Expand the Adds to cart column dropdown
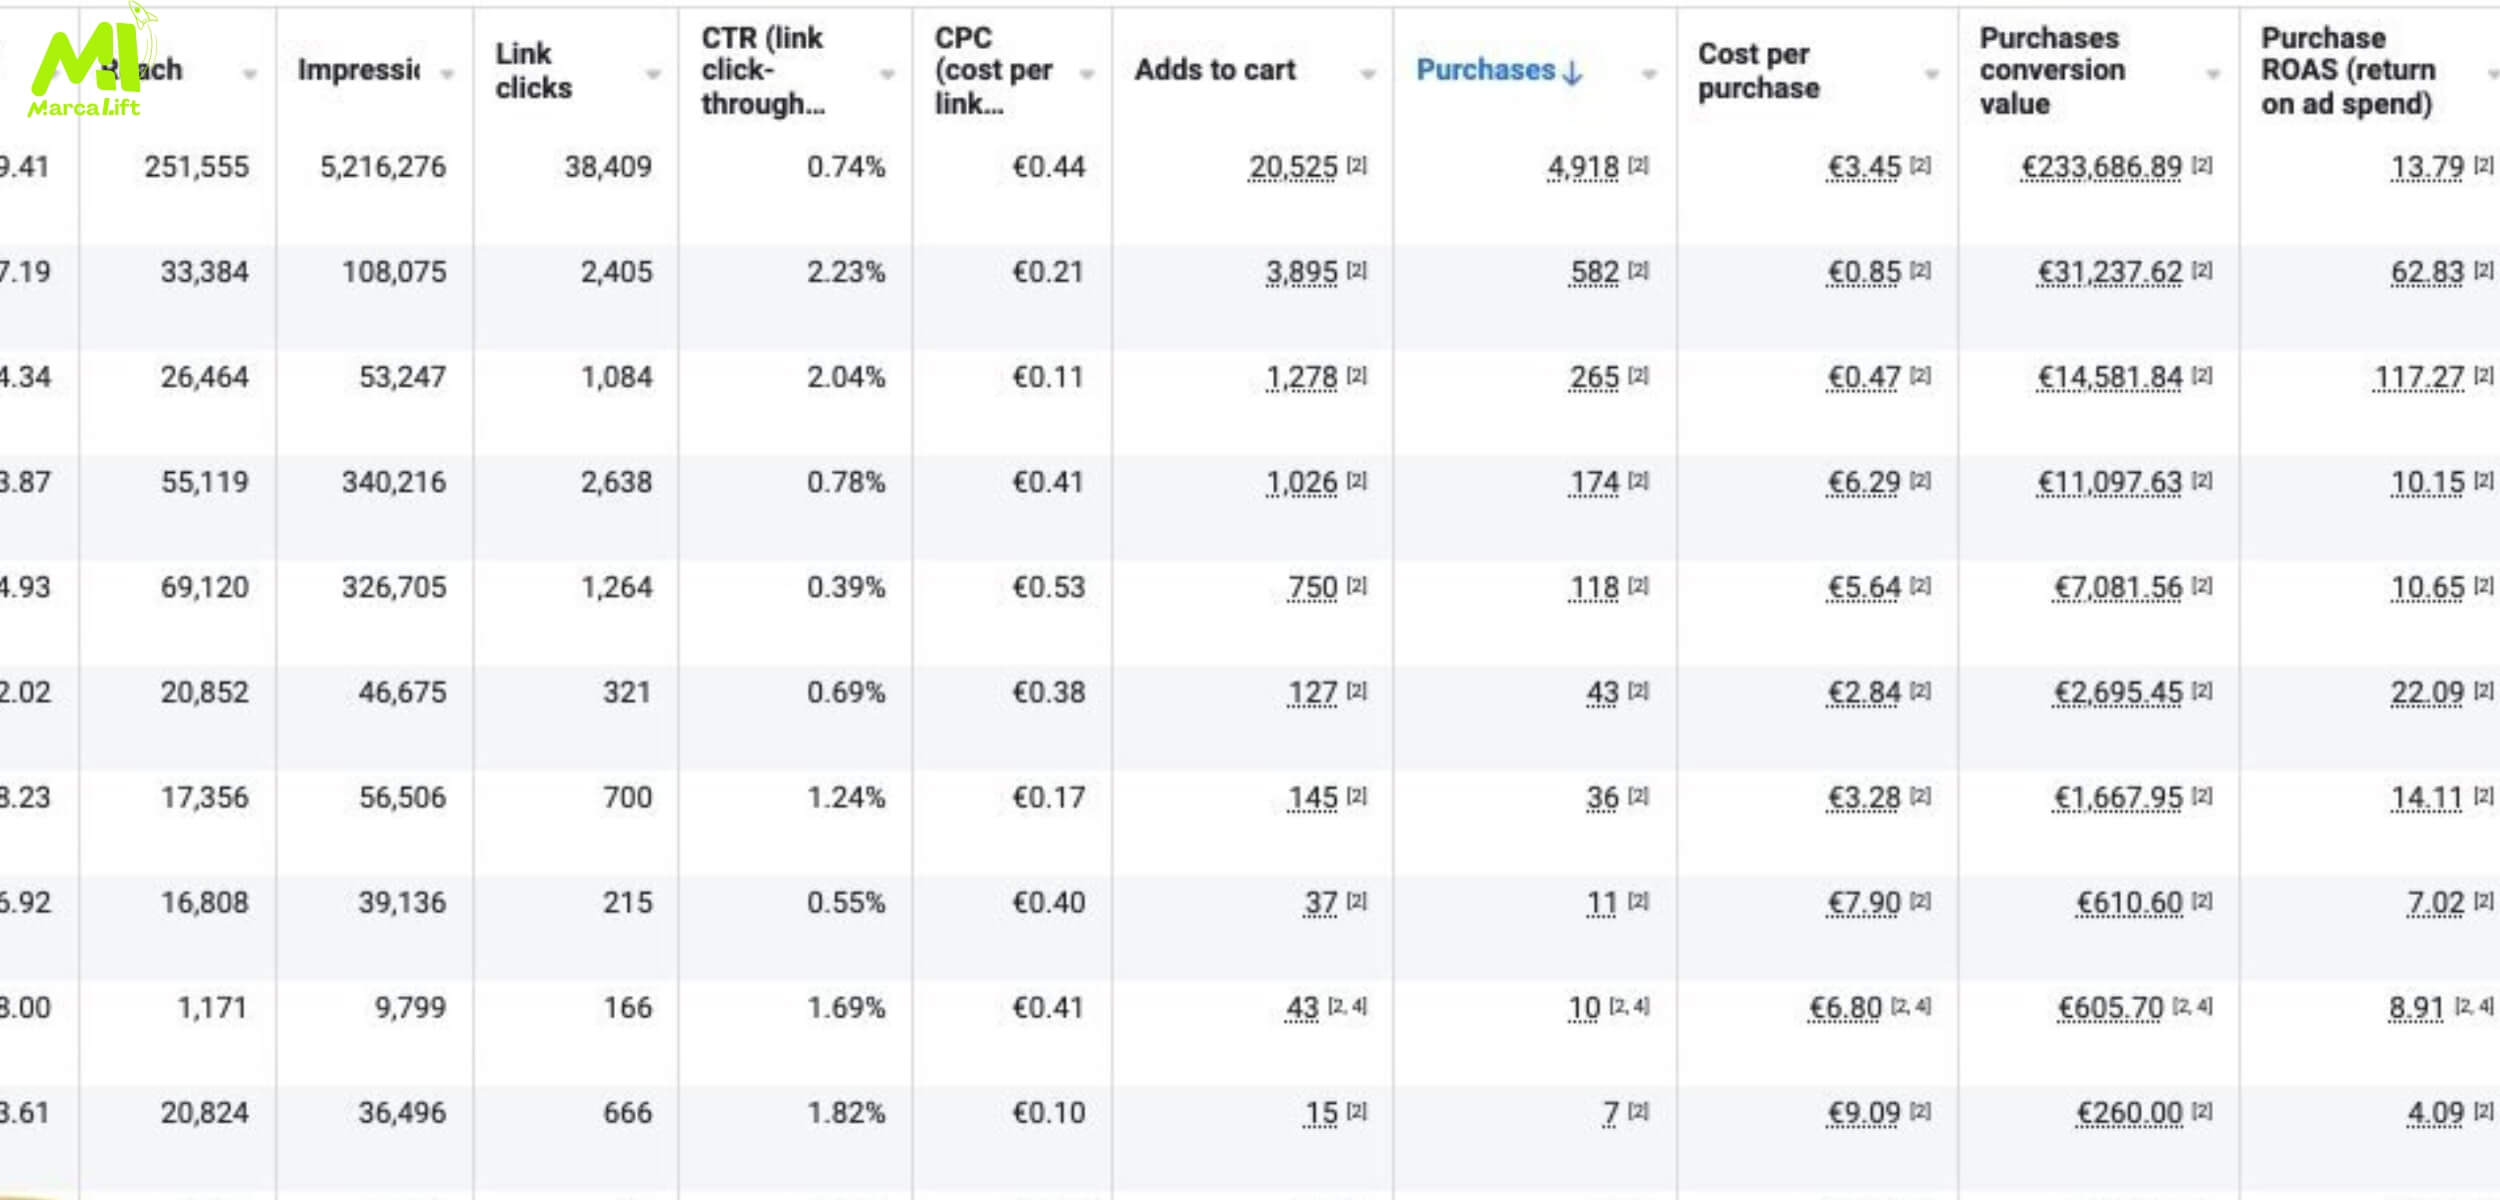 (1368, 74)
